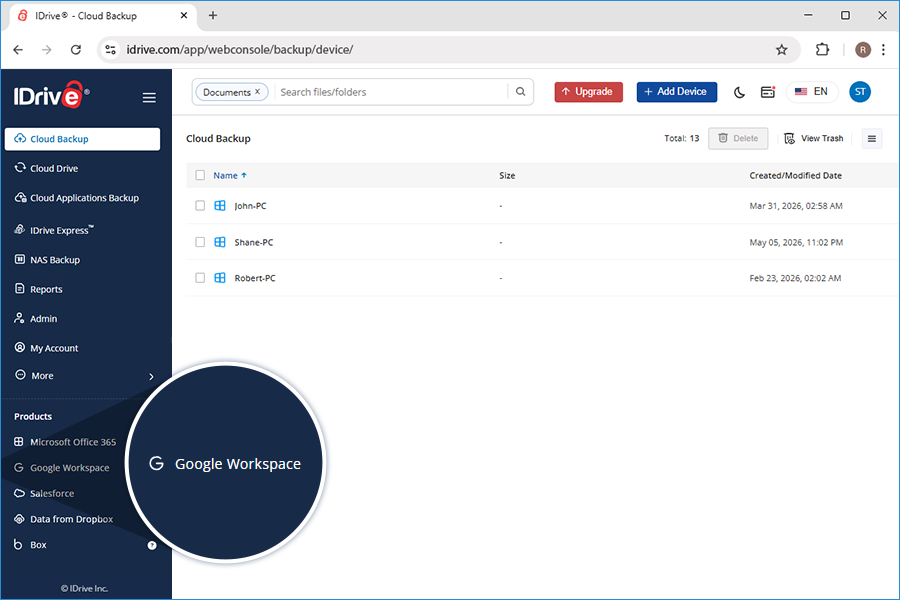
Task: Open Microsoft Office 365 product
Action: (x=65, y=442)
